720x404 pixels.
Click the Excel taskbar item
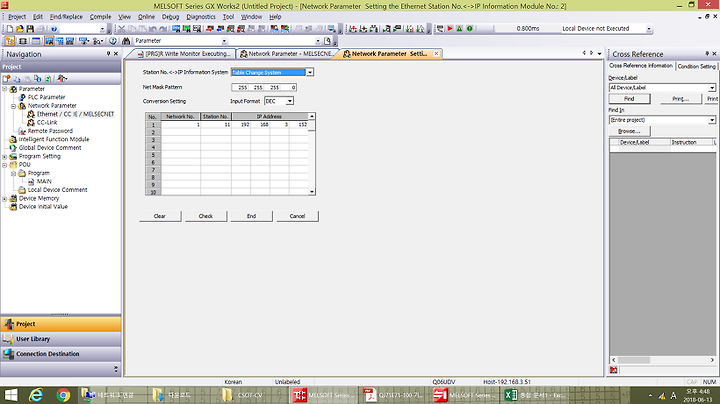pos(535,395)
